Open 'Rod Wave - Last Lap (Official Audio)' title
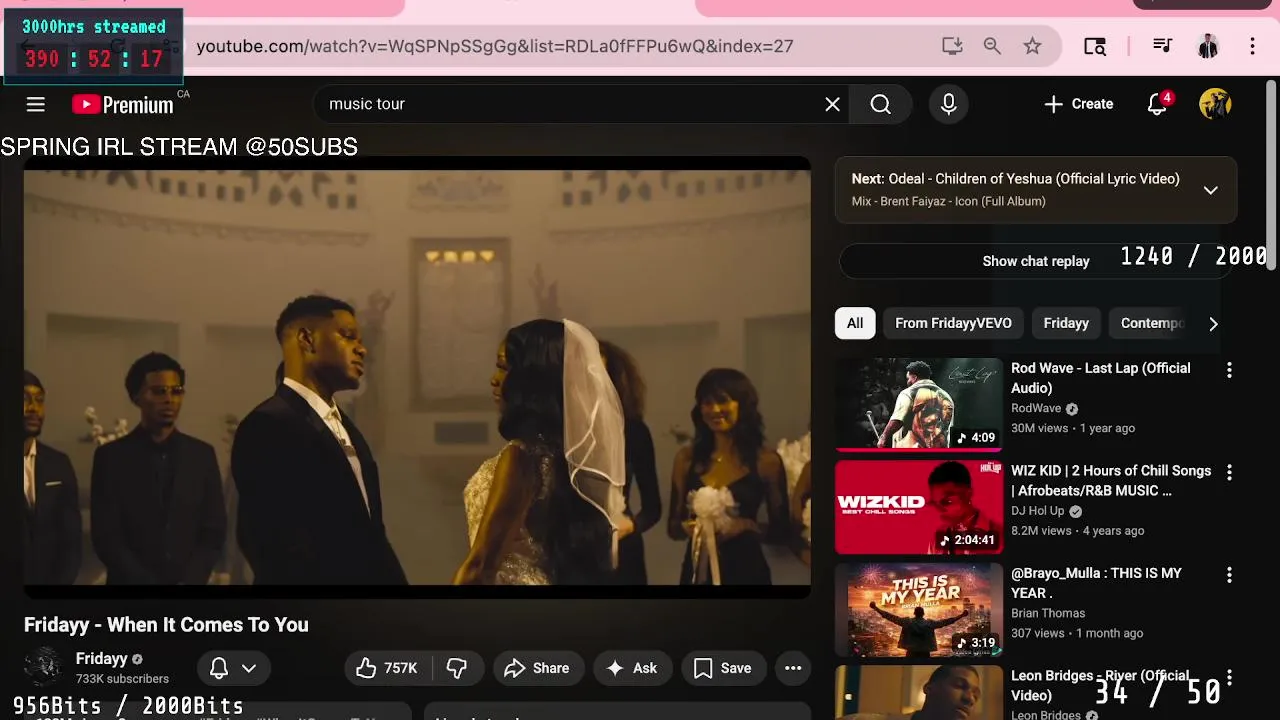 (x=1101, y=378)
